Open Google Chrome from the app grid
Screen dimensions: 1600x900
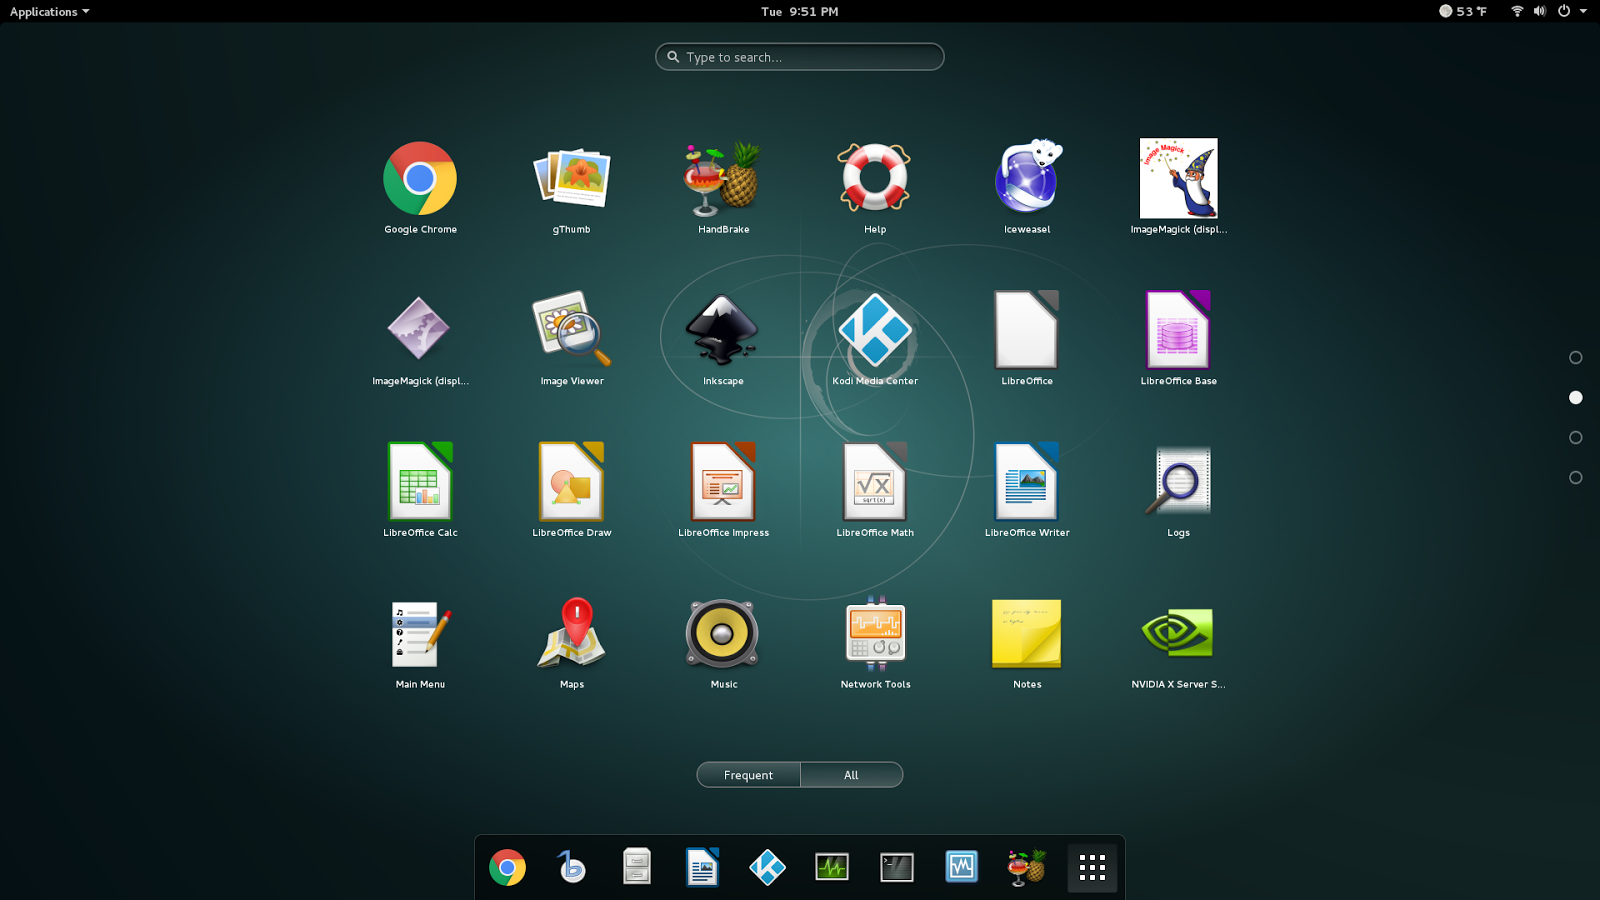coord(420,179)
